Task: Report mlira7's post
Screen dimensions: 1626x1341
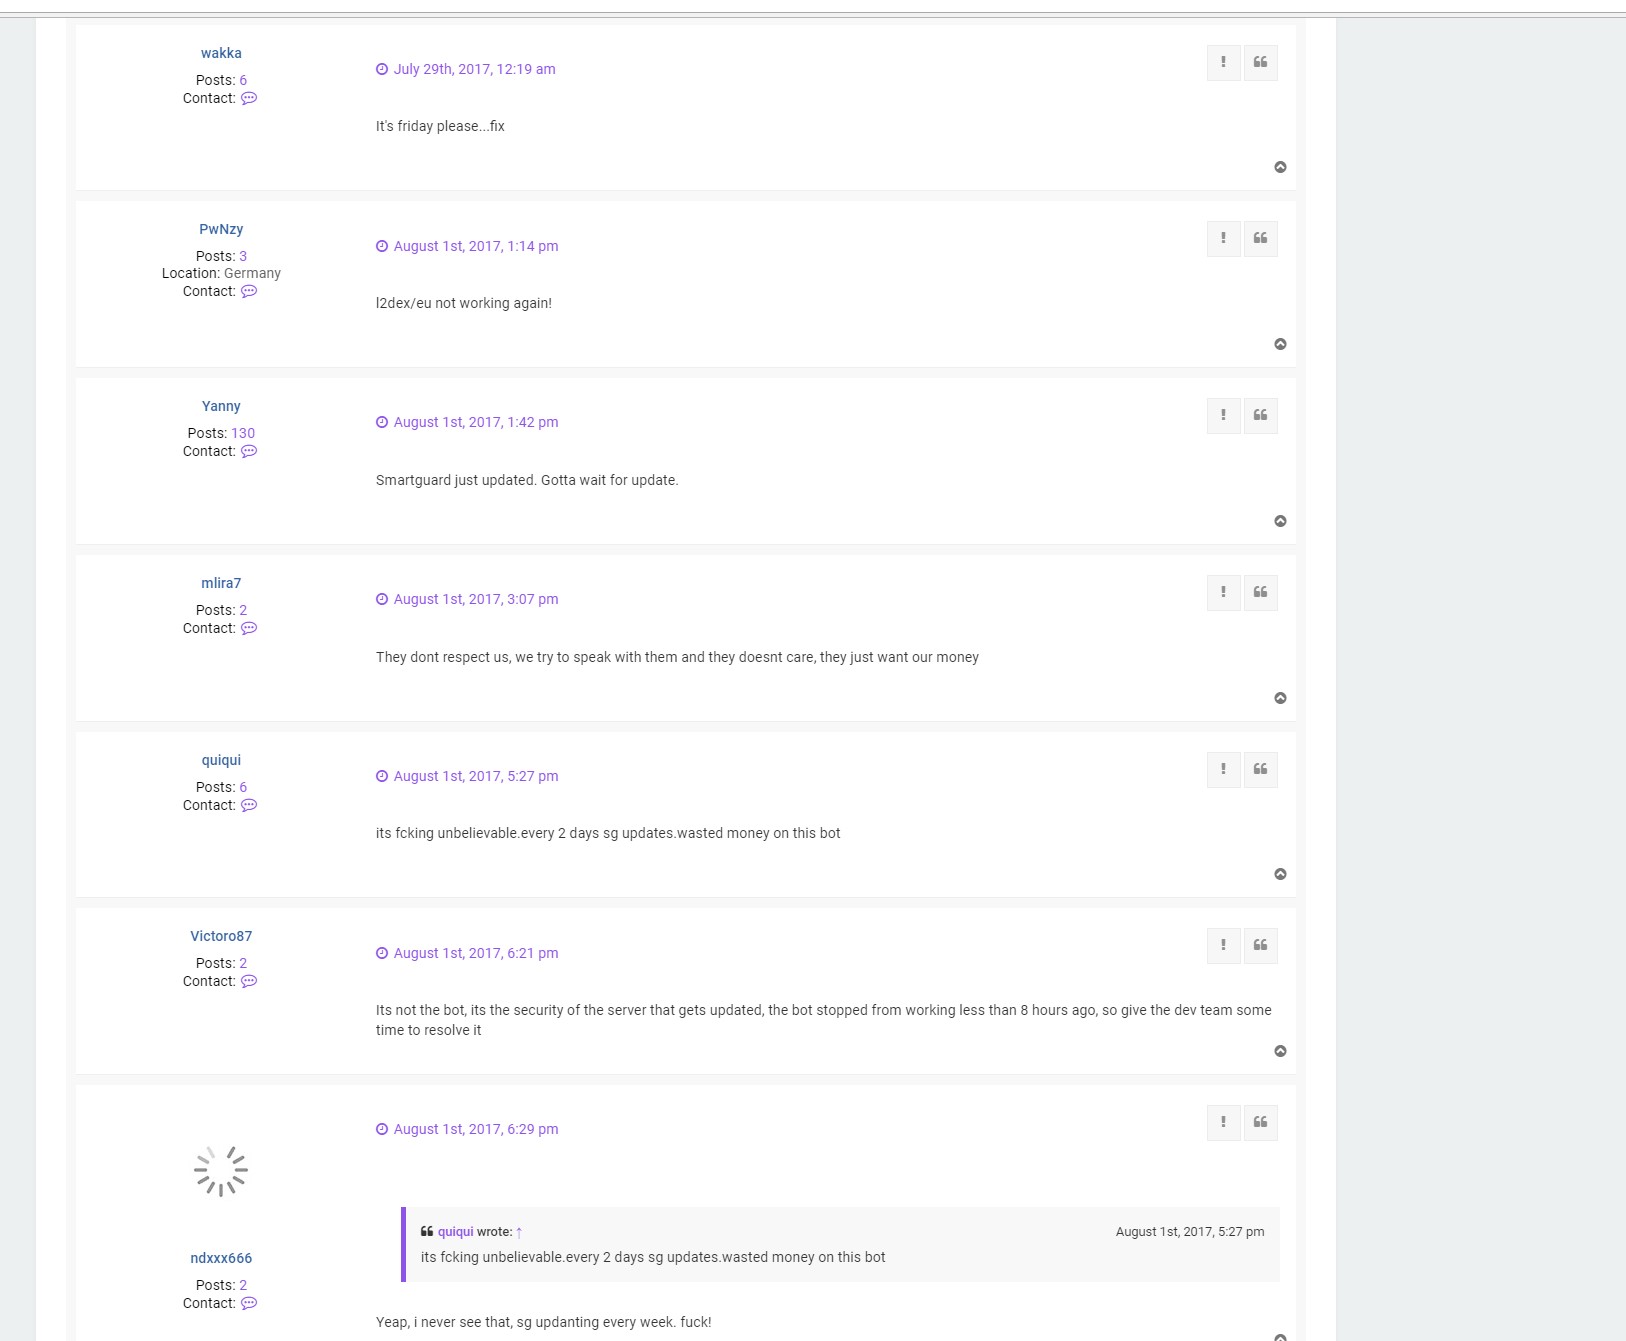Action: [1223, 593]
